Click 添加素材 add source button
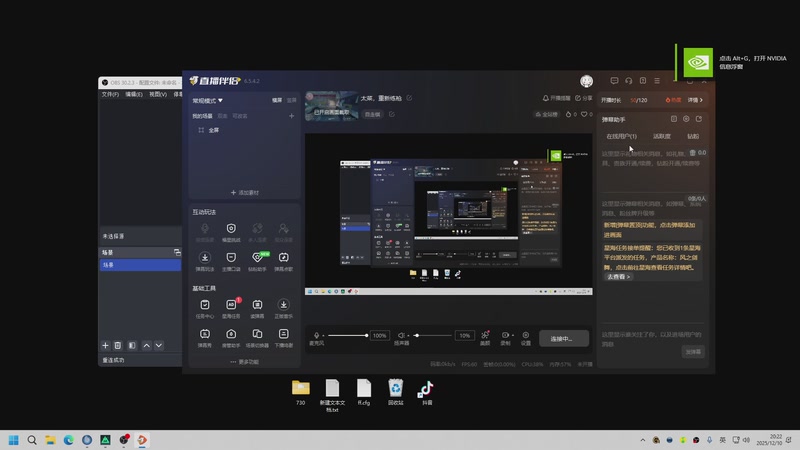The image size is (800, 450). [245, 192]
